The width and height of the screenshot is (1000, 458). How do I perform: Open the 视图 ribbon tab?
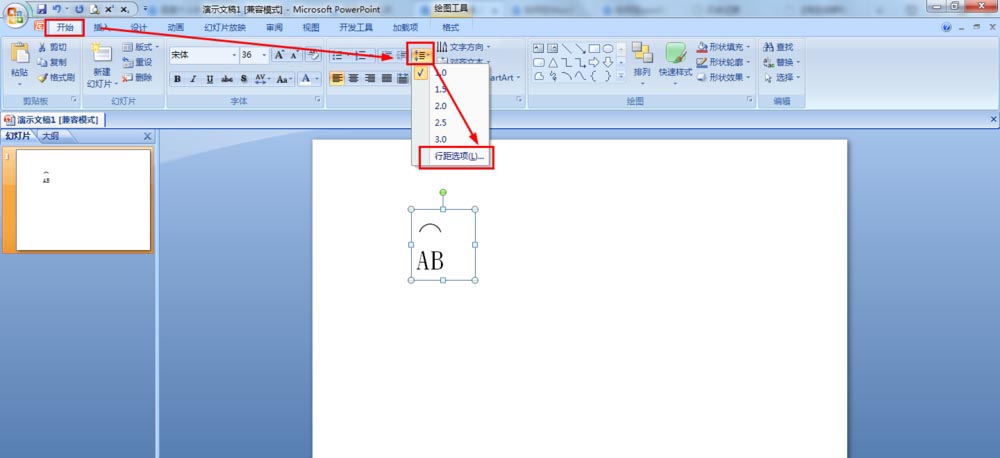point(311,27)
